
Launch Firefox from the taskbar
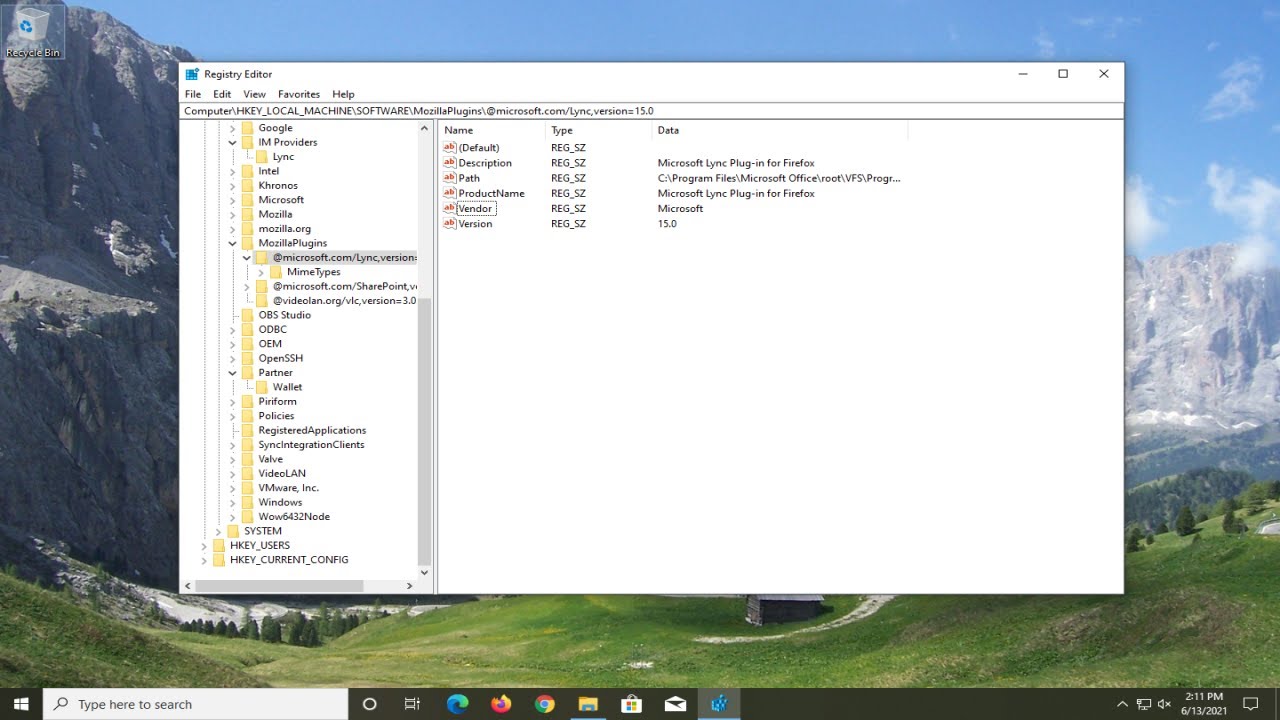[501, 704]
